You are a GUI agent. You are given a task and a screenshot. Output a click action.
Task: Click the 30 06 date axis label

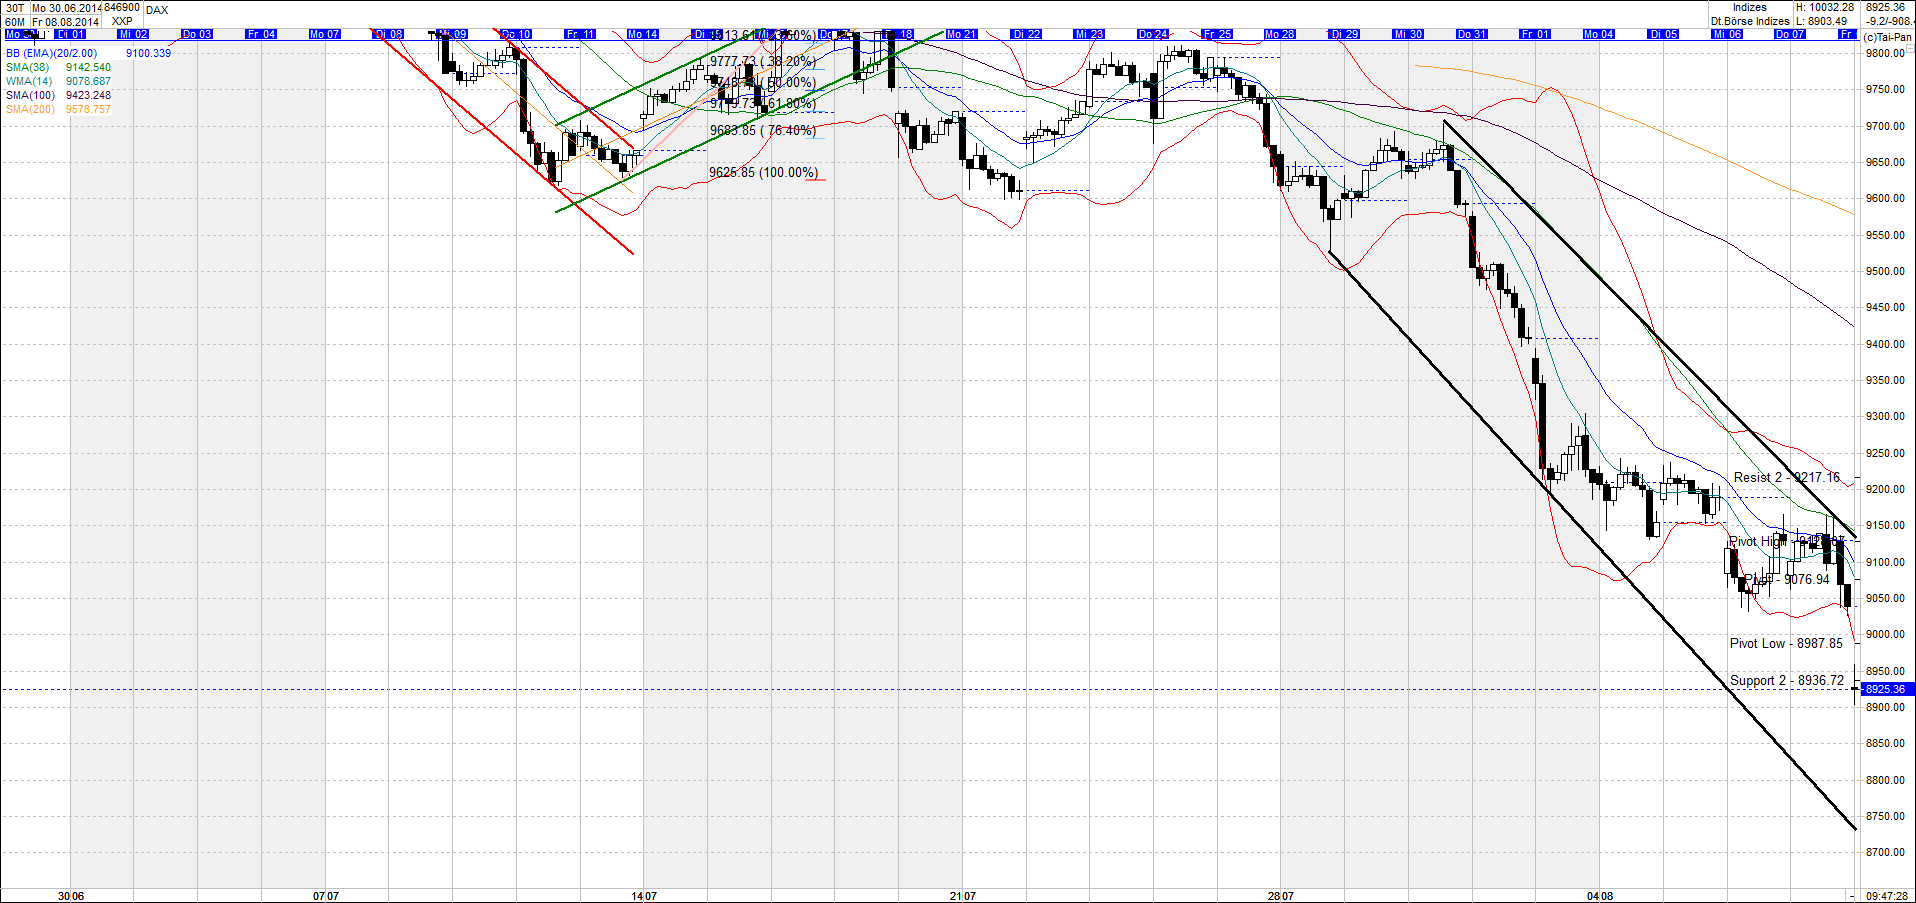(71, 896)
